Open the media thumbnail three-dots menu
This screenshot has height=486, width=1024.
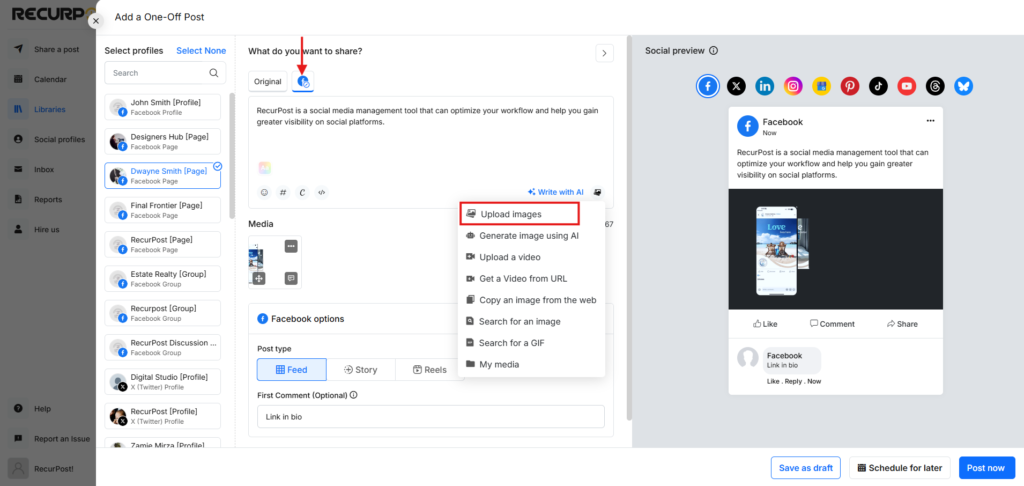291,246
